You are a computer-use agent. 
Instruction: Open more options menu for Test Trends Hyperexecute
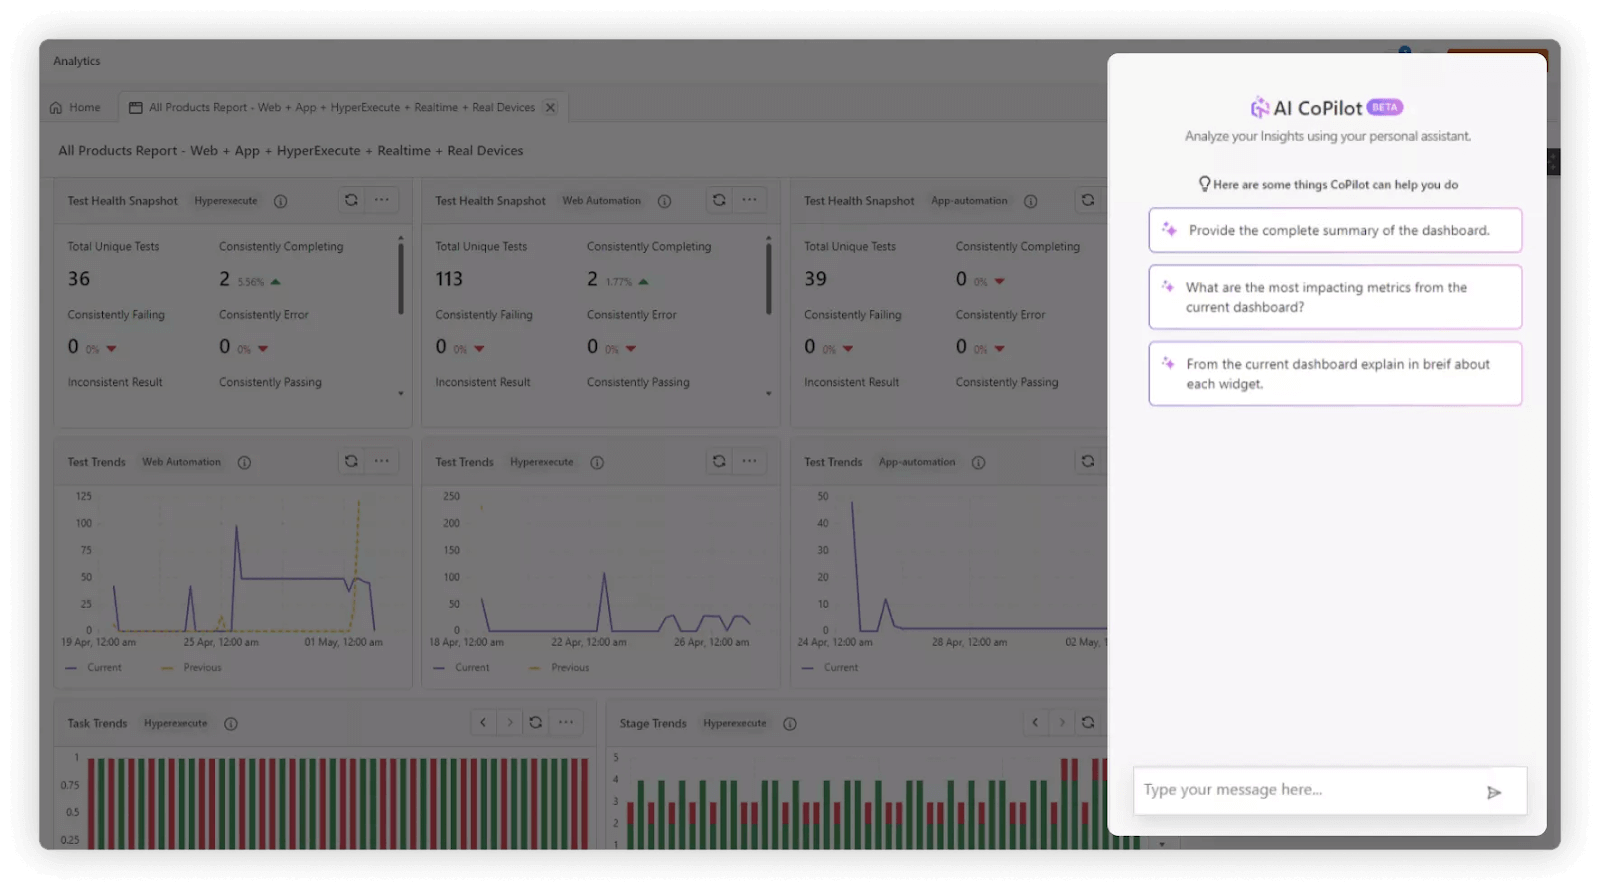pos(749,461)
